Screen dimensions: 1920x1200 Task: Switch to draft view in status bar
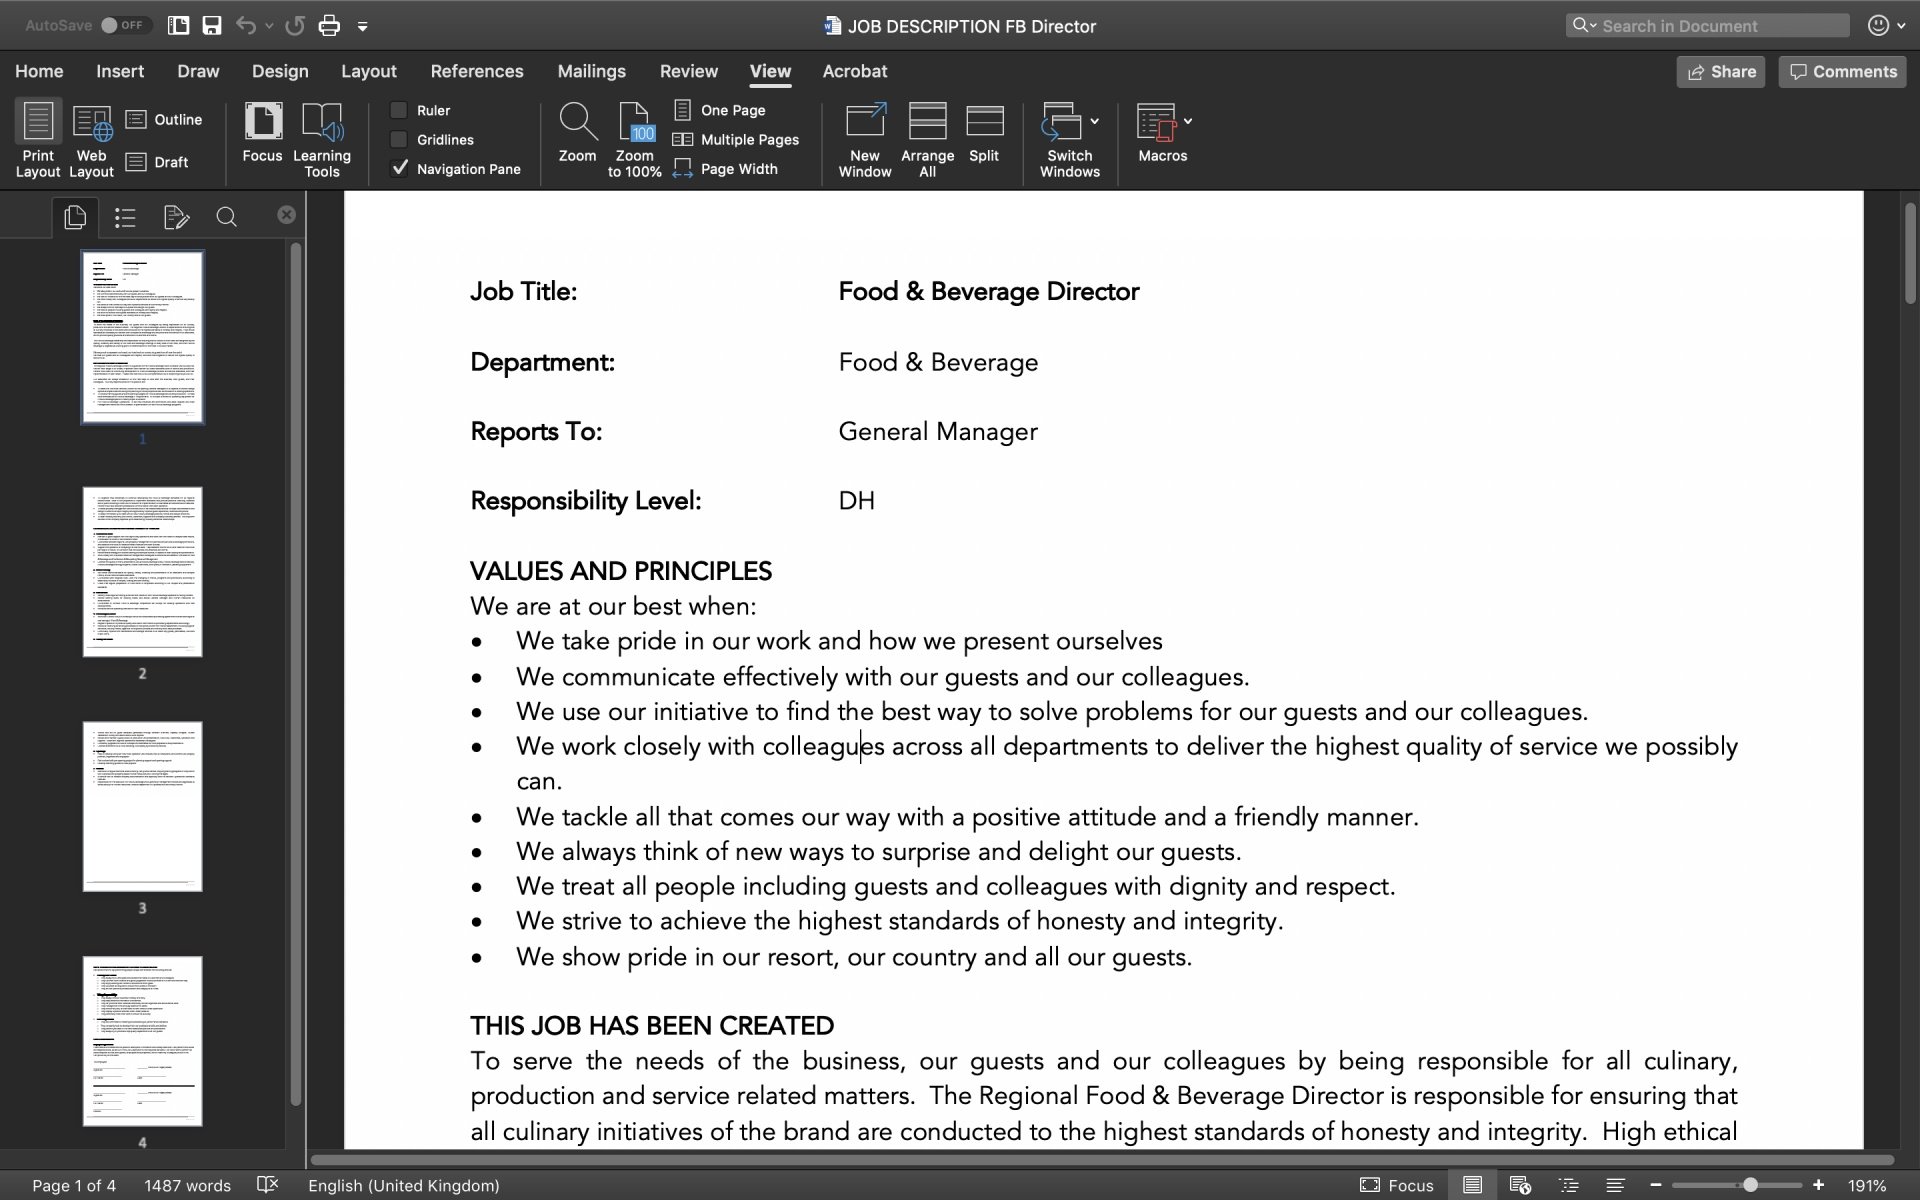pyautogui.click(x=1615, y=1185)
